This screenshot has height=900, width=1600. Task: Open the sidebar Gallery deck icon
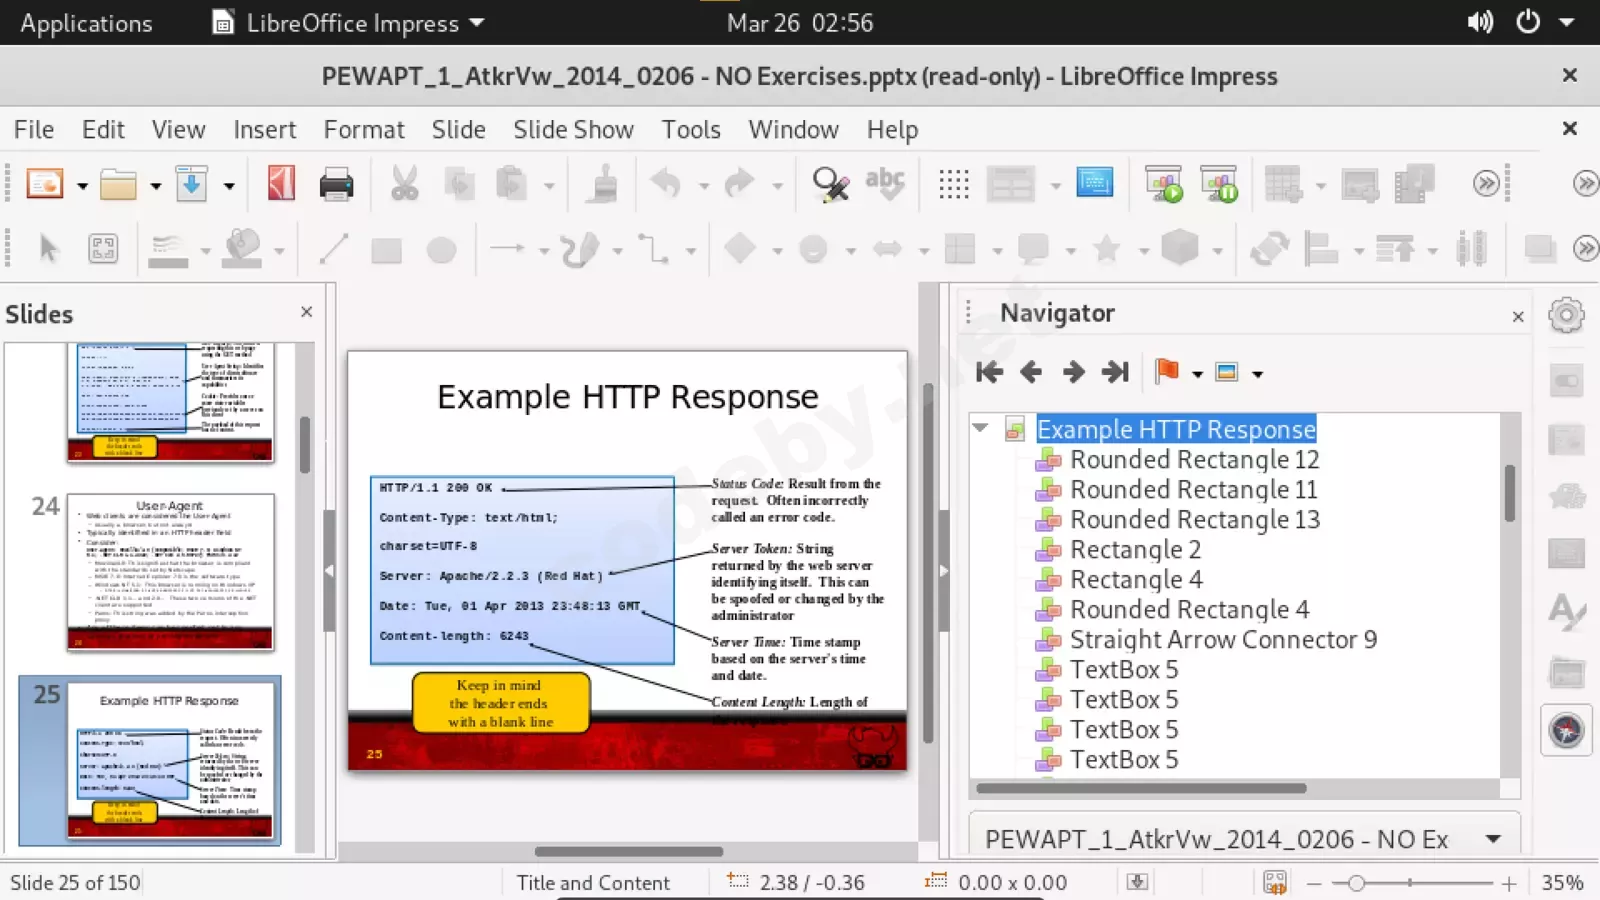click(1567, 672)
